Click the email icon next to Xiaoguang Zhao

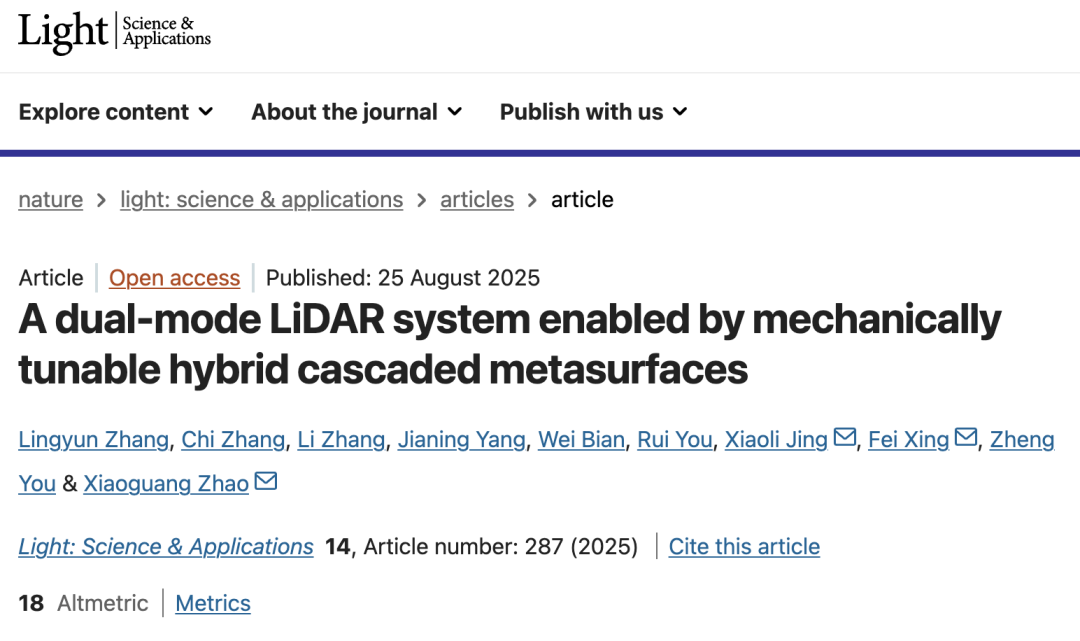pyautogui.click(x=266, y=481)
